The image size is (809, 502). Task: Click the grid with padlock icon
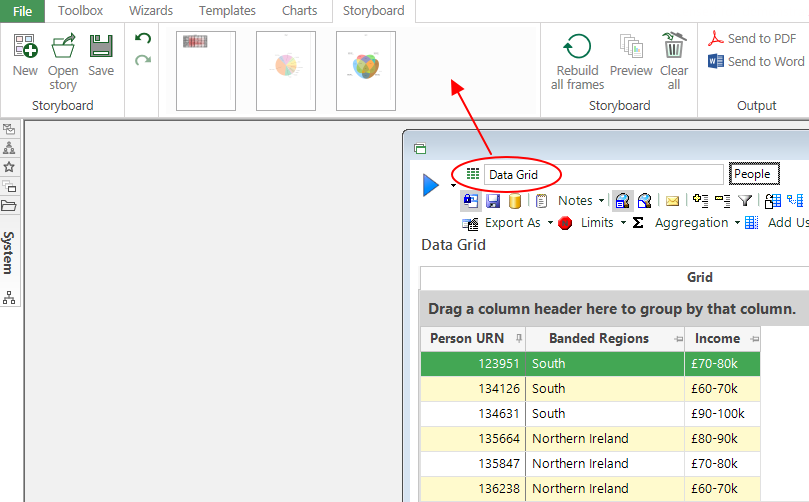coord(772,201)
